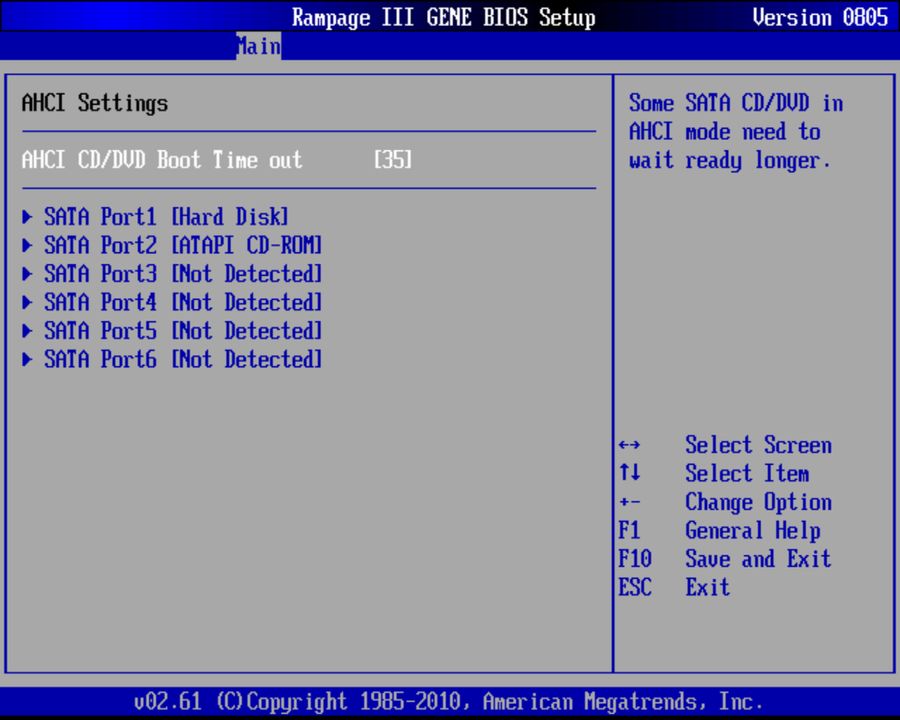Screen dimensions: 900x720
Task: Click the General Help hint
Action: coord(752,531)
